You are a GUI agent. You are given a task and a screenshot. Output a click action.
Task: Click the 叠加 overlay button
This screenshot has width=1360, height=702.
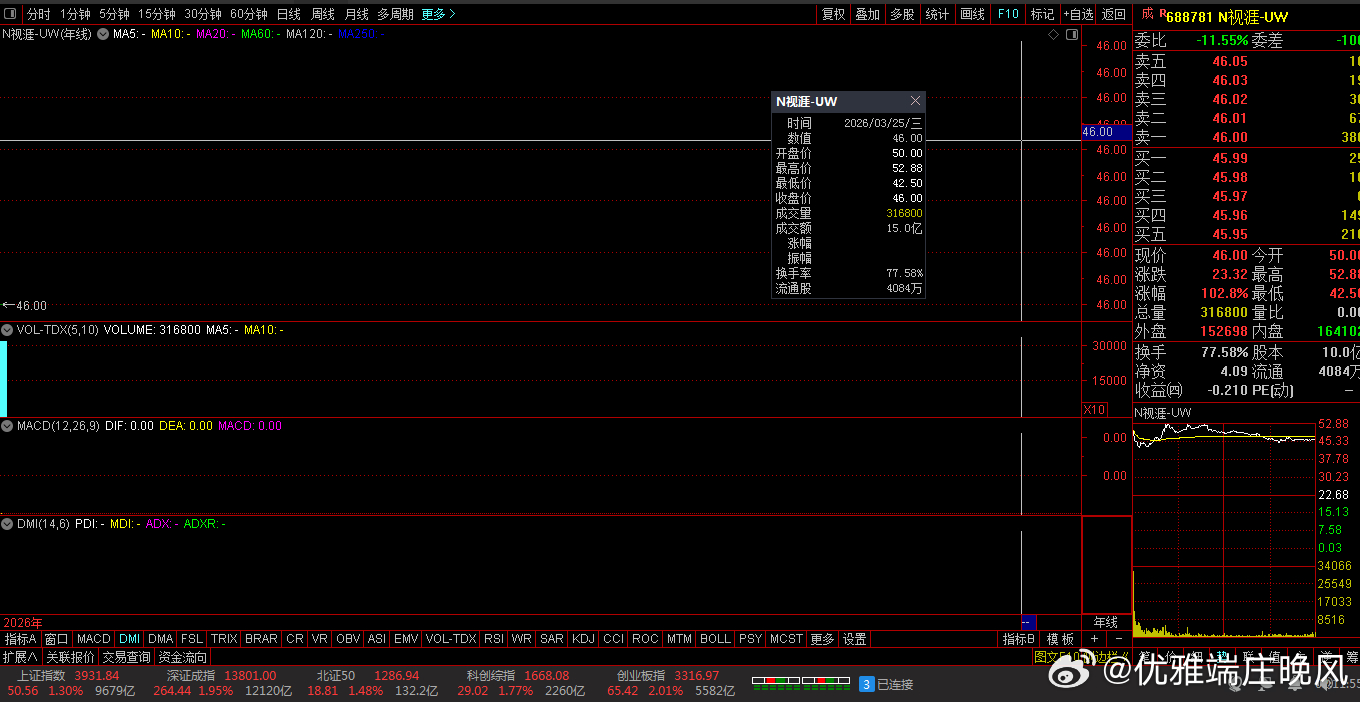pos(868,14)
